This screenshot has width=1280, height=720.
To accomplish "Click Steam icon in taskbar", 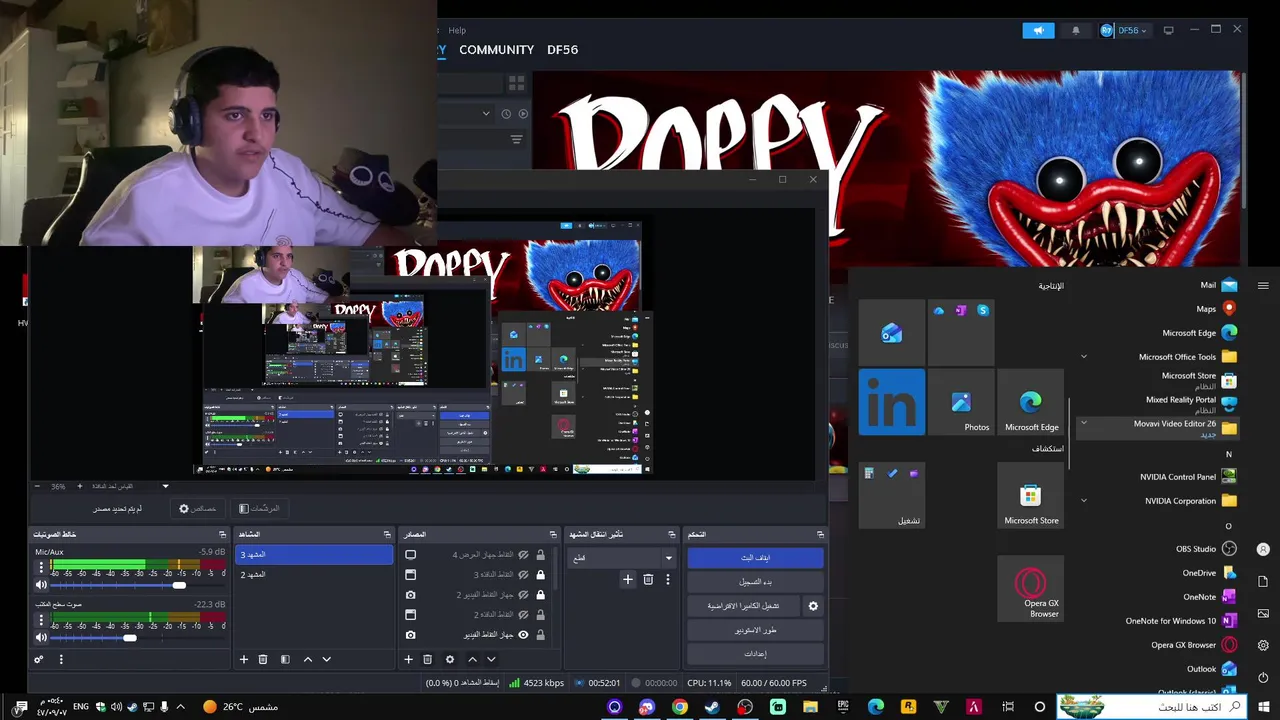I will tap(712, 707).
